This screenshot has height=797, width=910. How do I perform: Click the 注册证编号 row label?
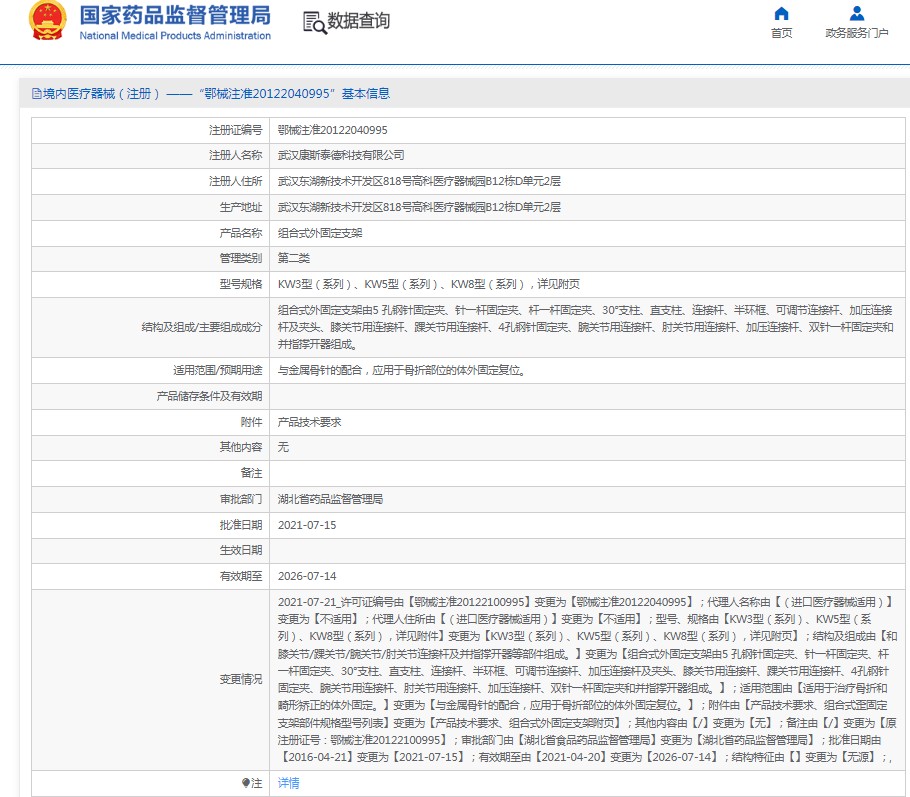[236, 130]
